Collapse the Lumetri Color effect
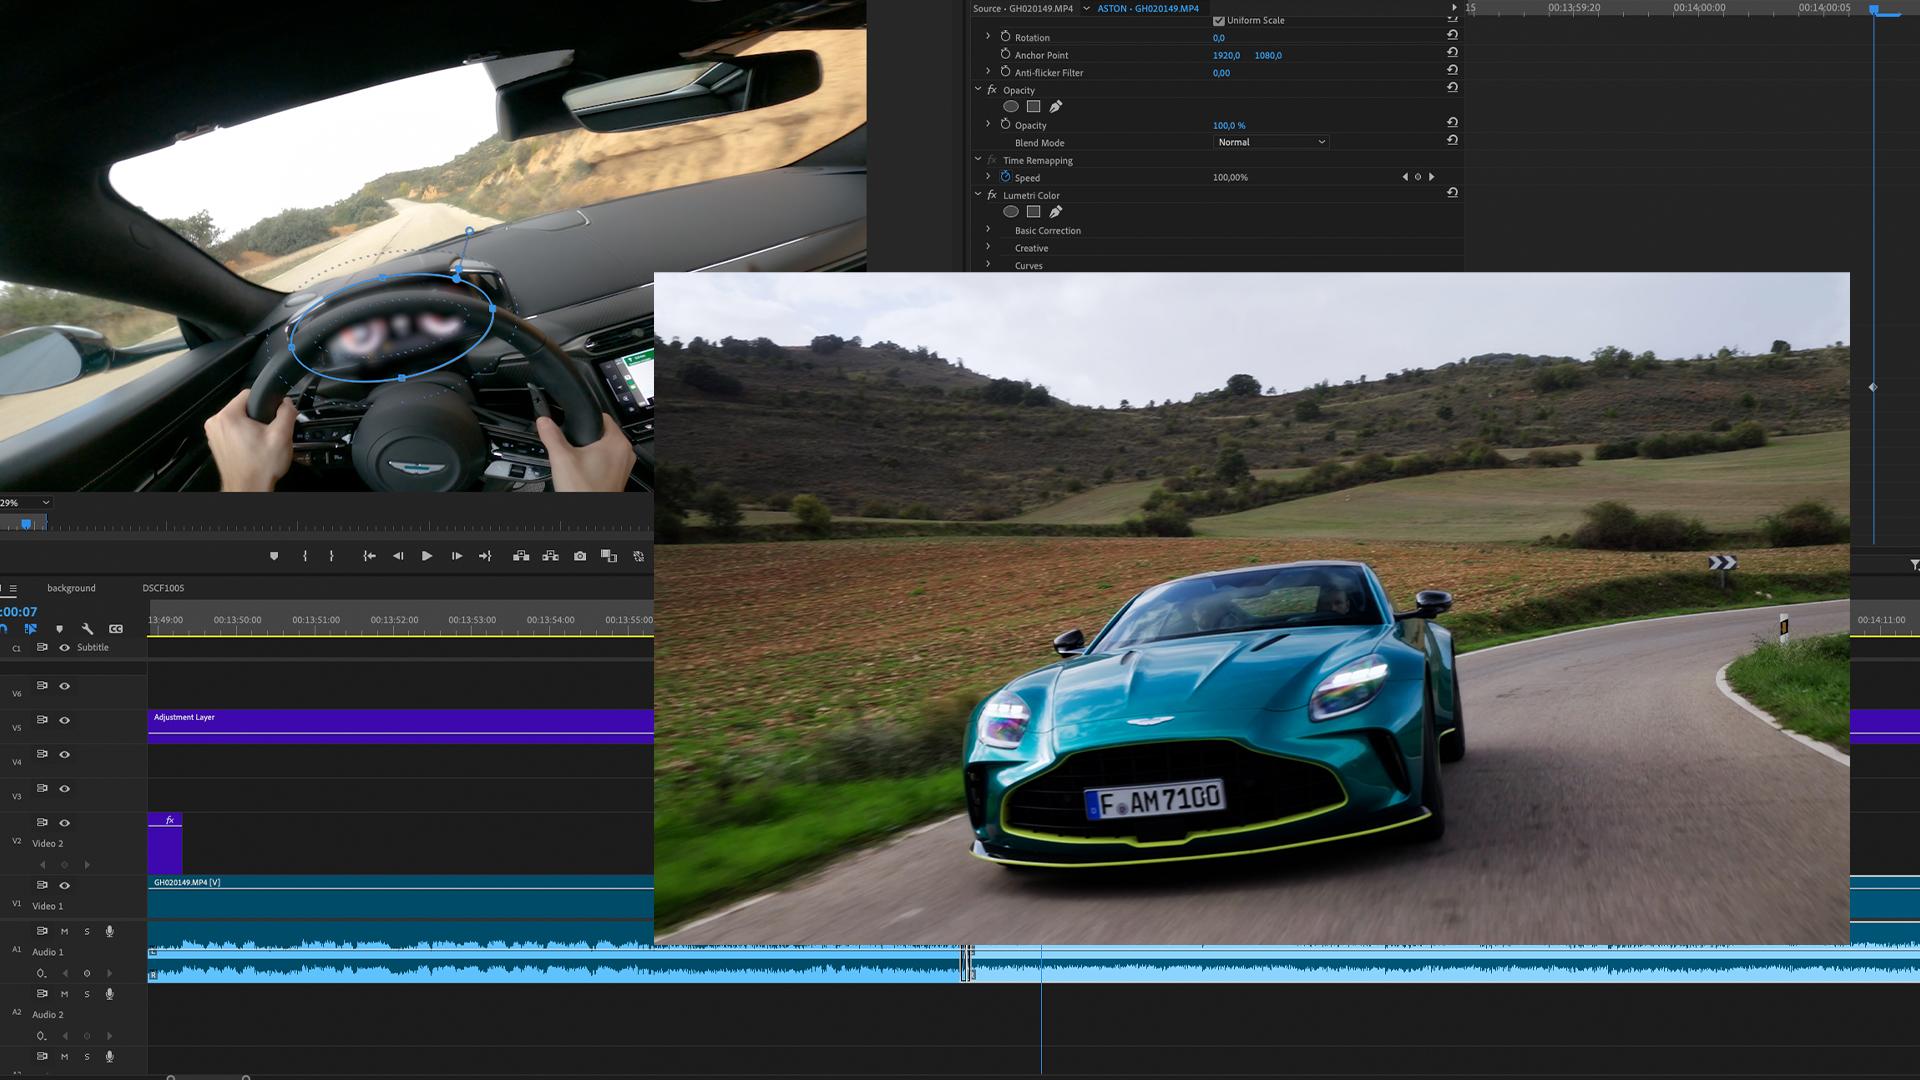 978,194
